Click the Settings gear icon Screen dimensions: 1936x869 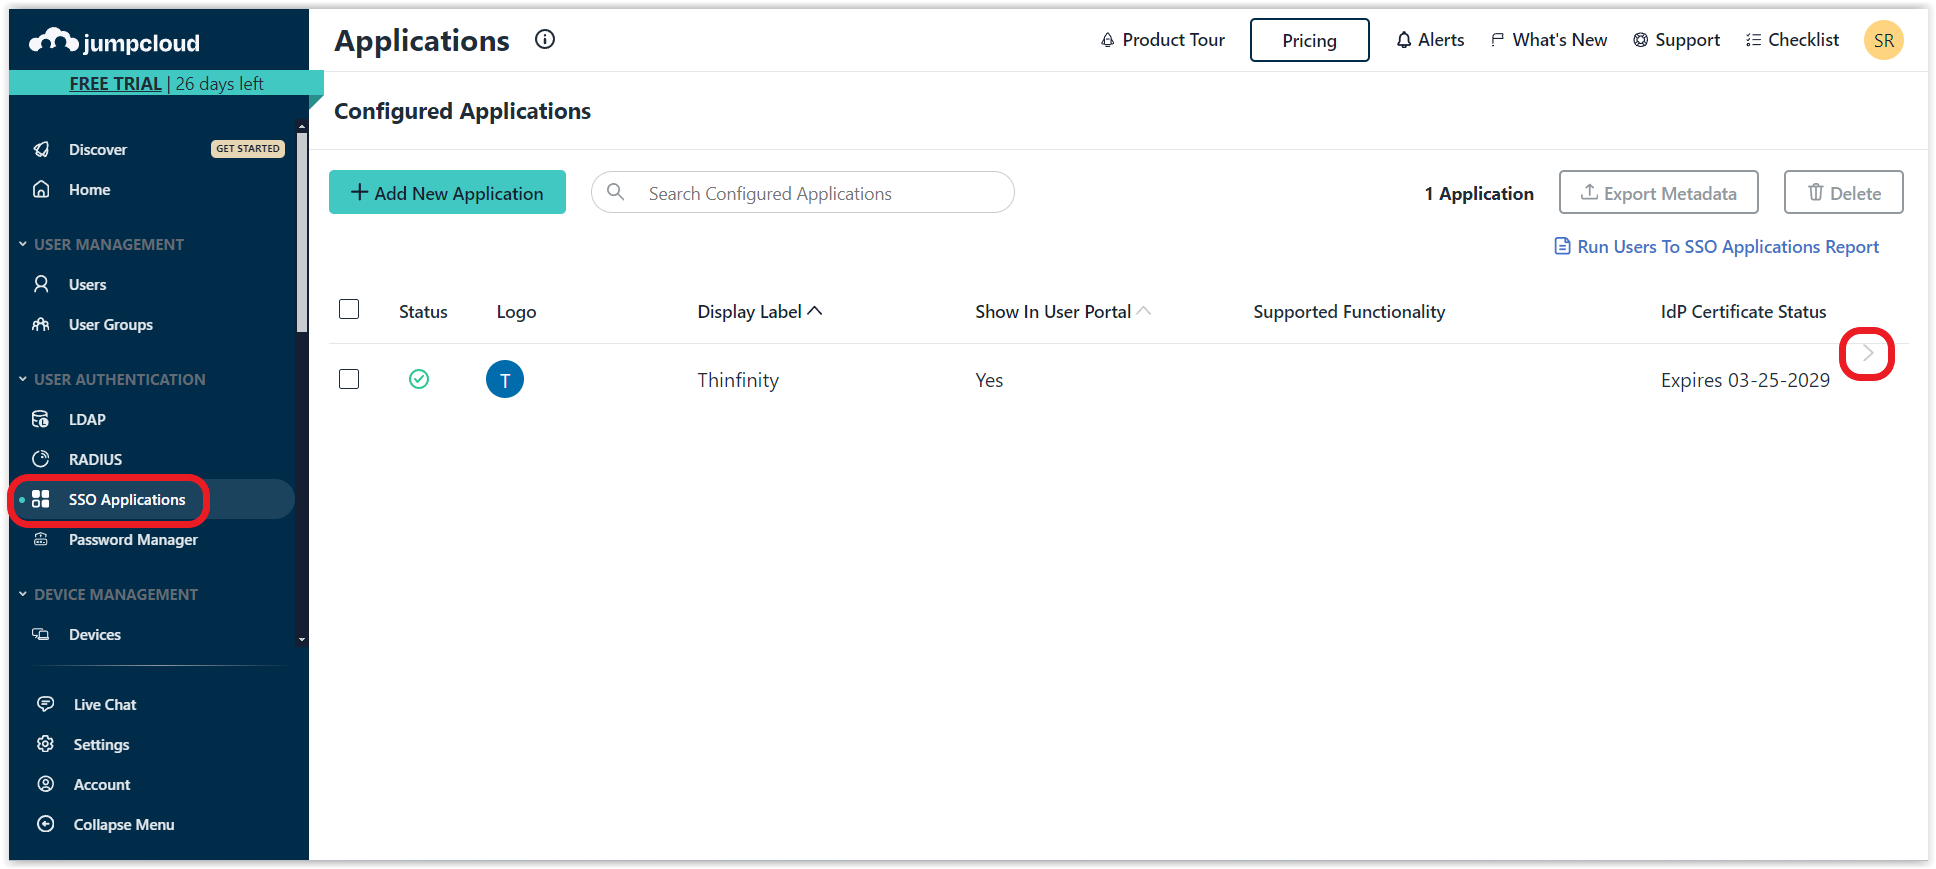point(45,744)
